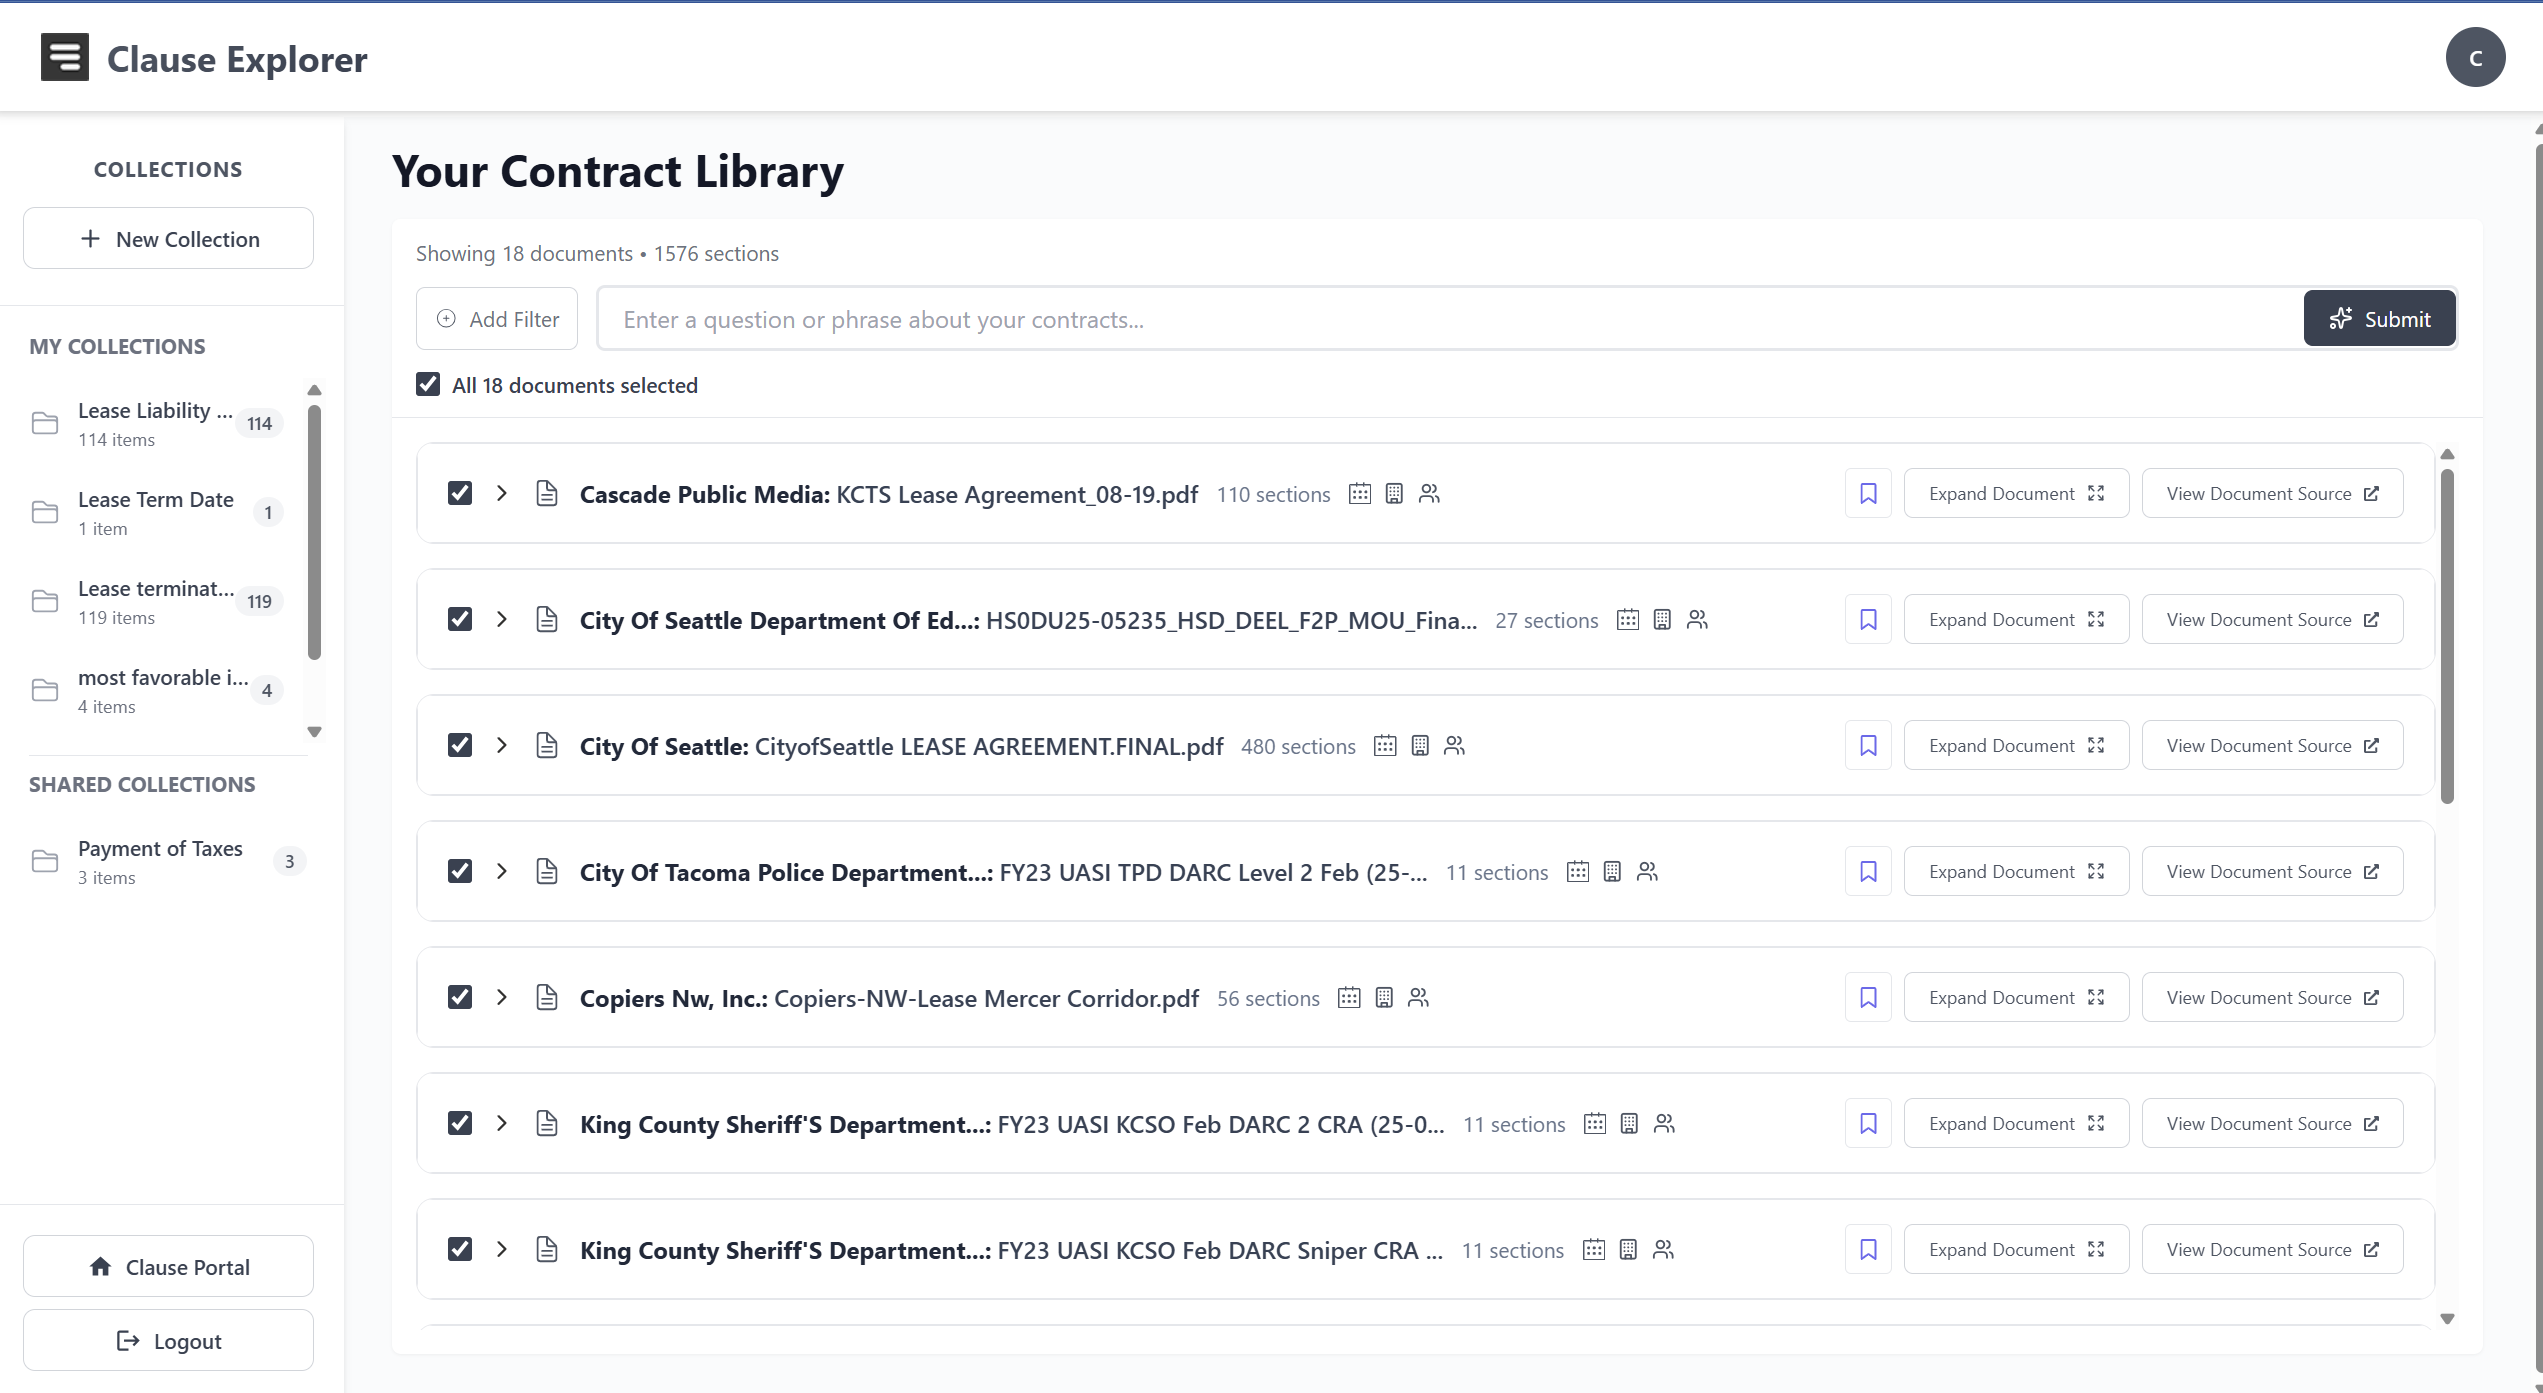The height and width of the screenshot is (1393, 2543).
Task: Expand the King County Sheriff'S DARC Sniper row
Action: tap(502, 1249)
